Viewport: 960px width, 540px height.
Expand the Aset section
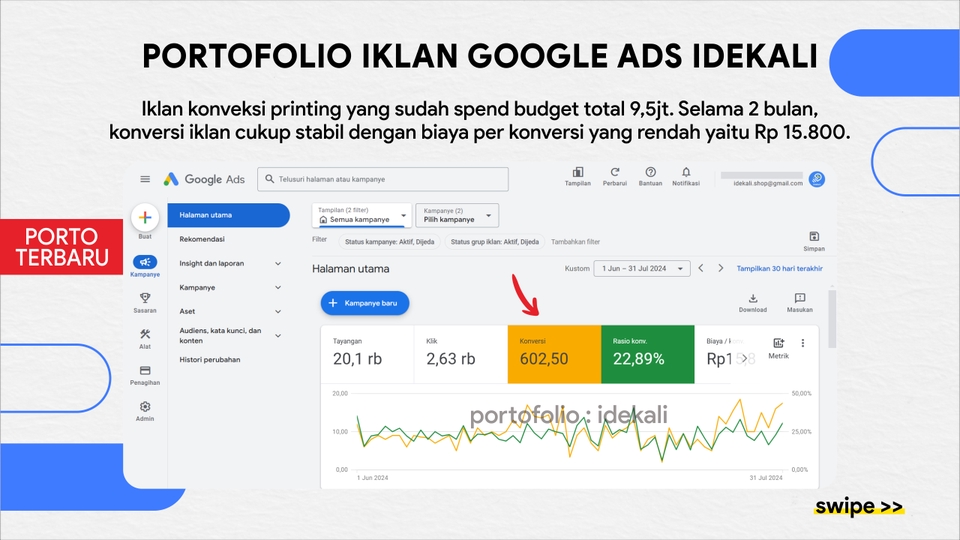point(228,311)
